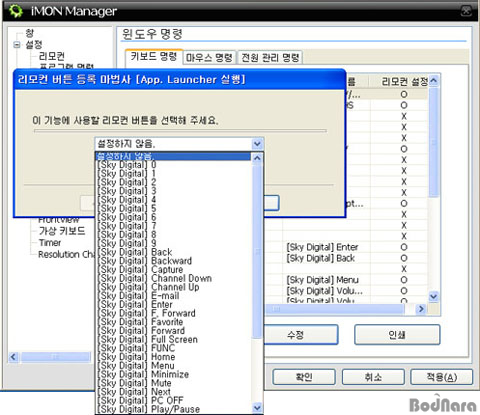Select Timer in the settings tree
This screenshot has width=480, height=415.
[50, 243]
